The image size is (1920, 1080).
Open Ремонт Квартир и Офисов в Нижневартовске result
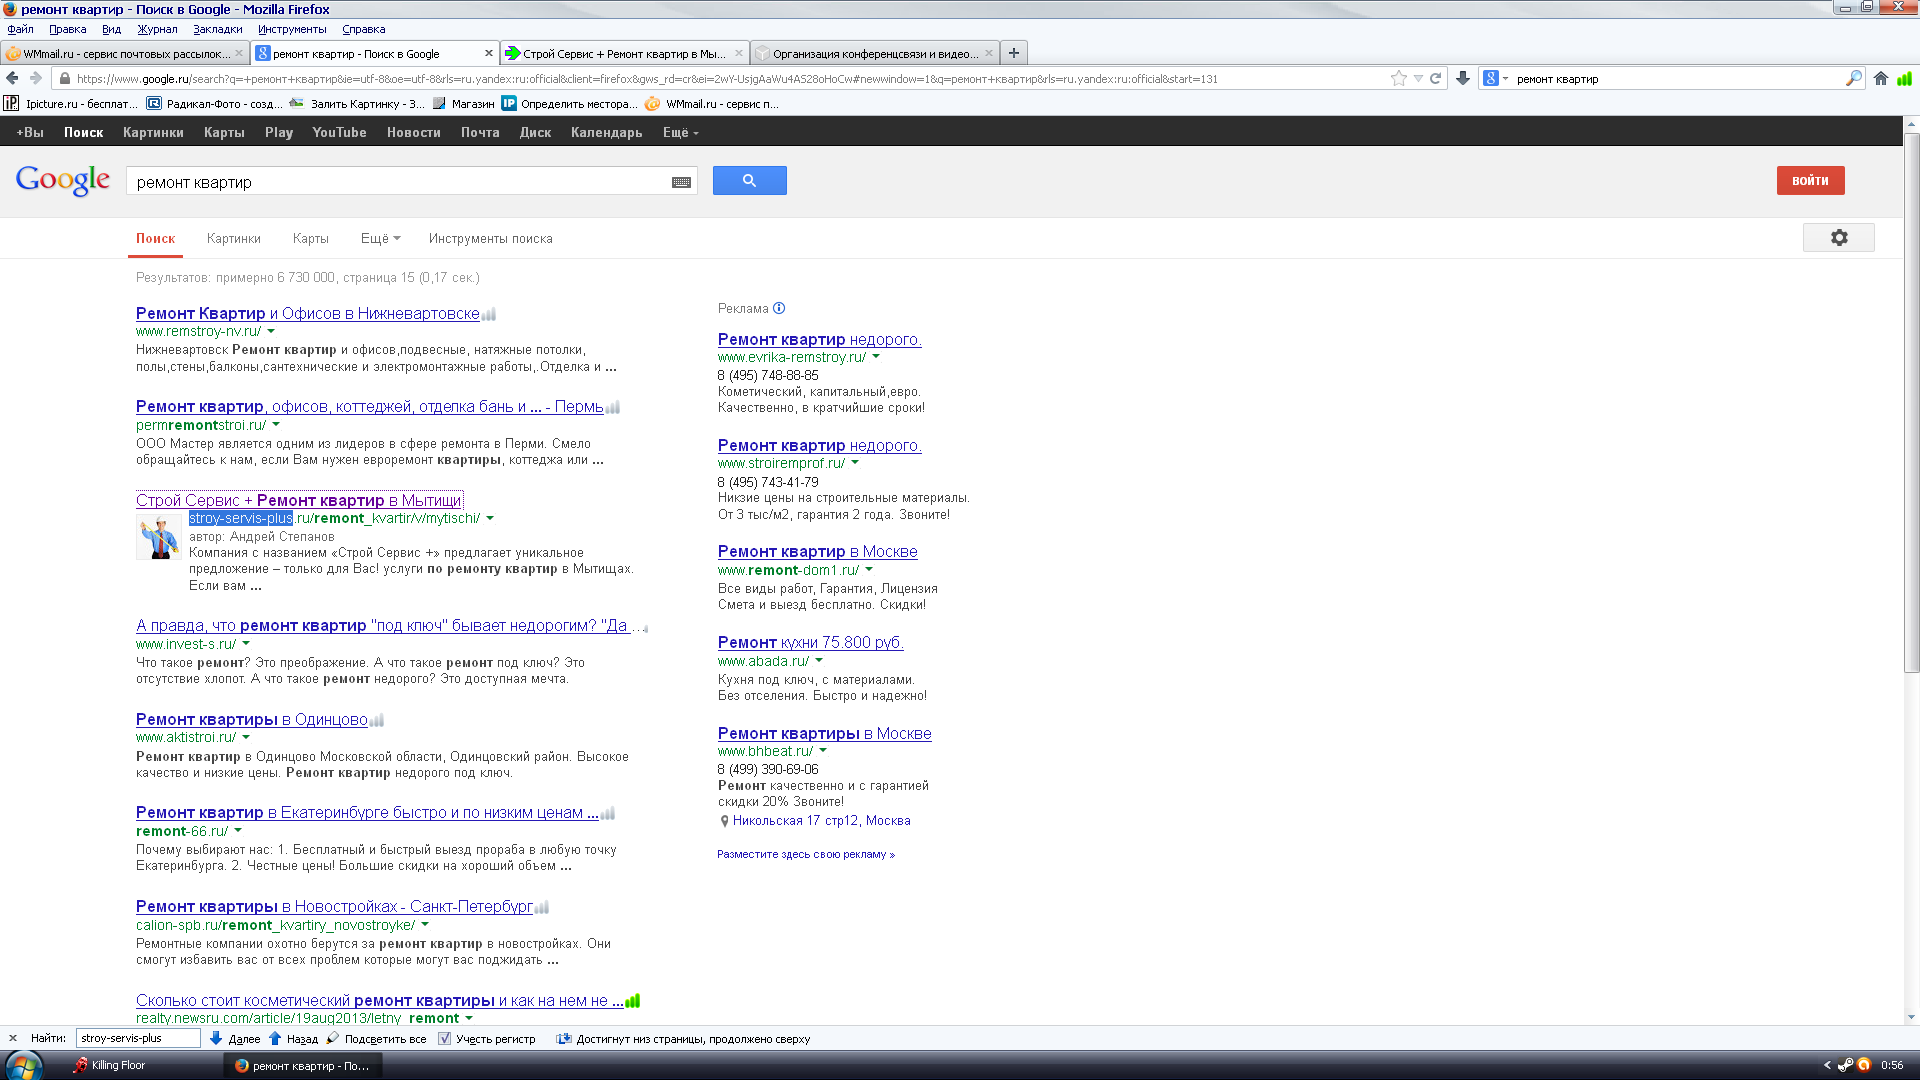(307, 313)
